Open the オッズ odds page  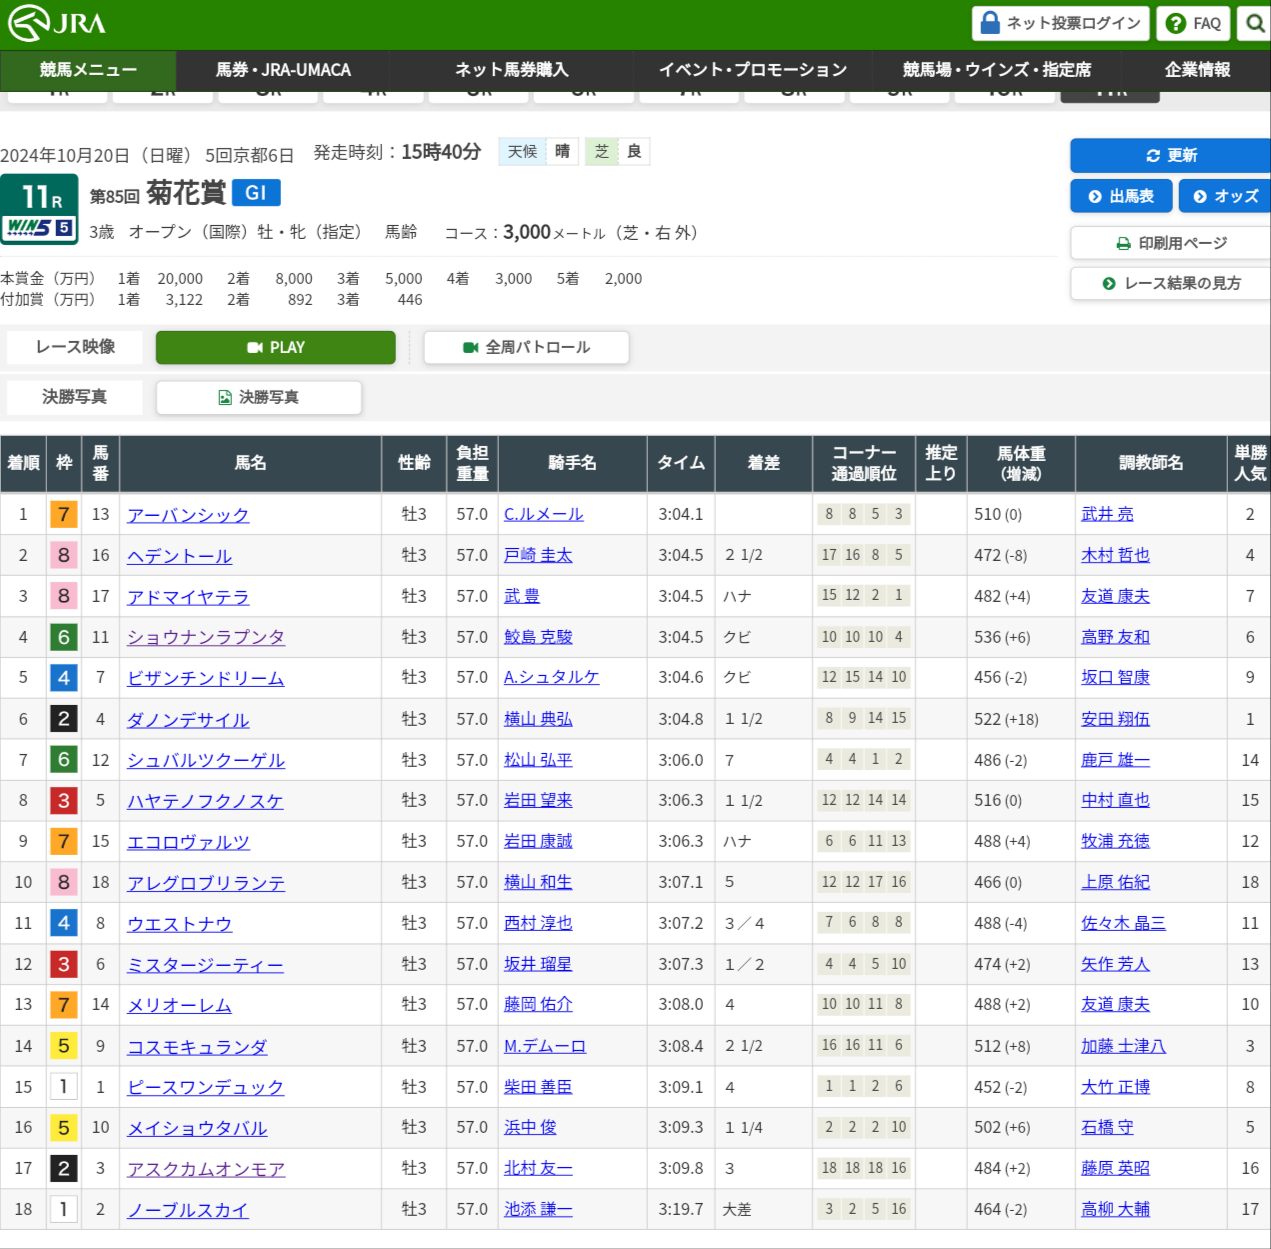(1225, 196)
